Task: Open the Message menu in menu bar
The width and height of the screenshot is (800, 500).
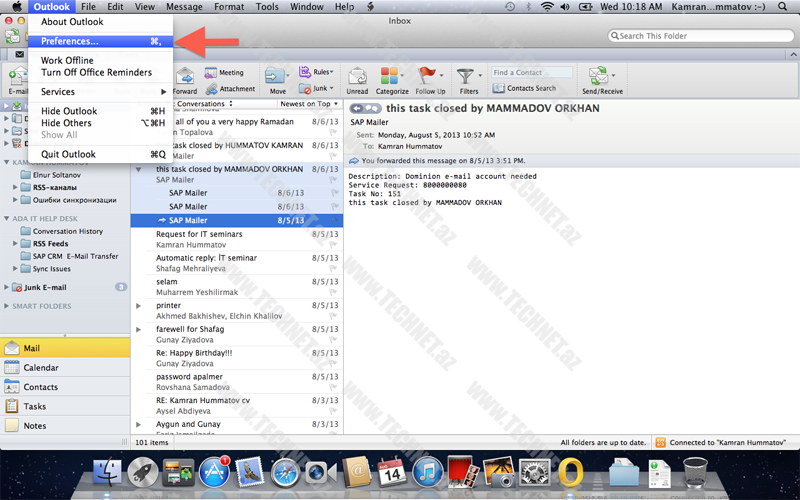Action: (184, 7)
